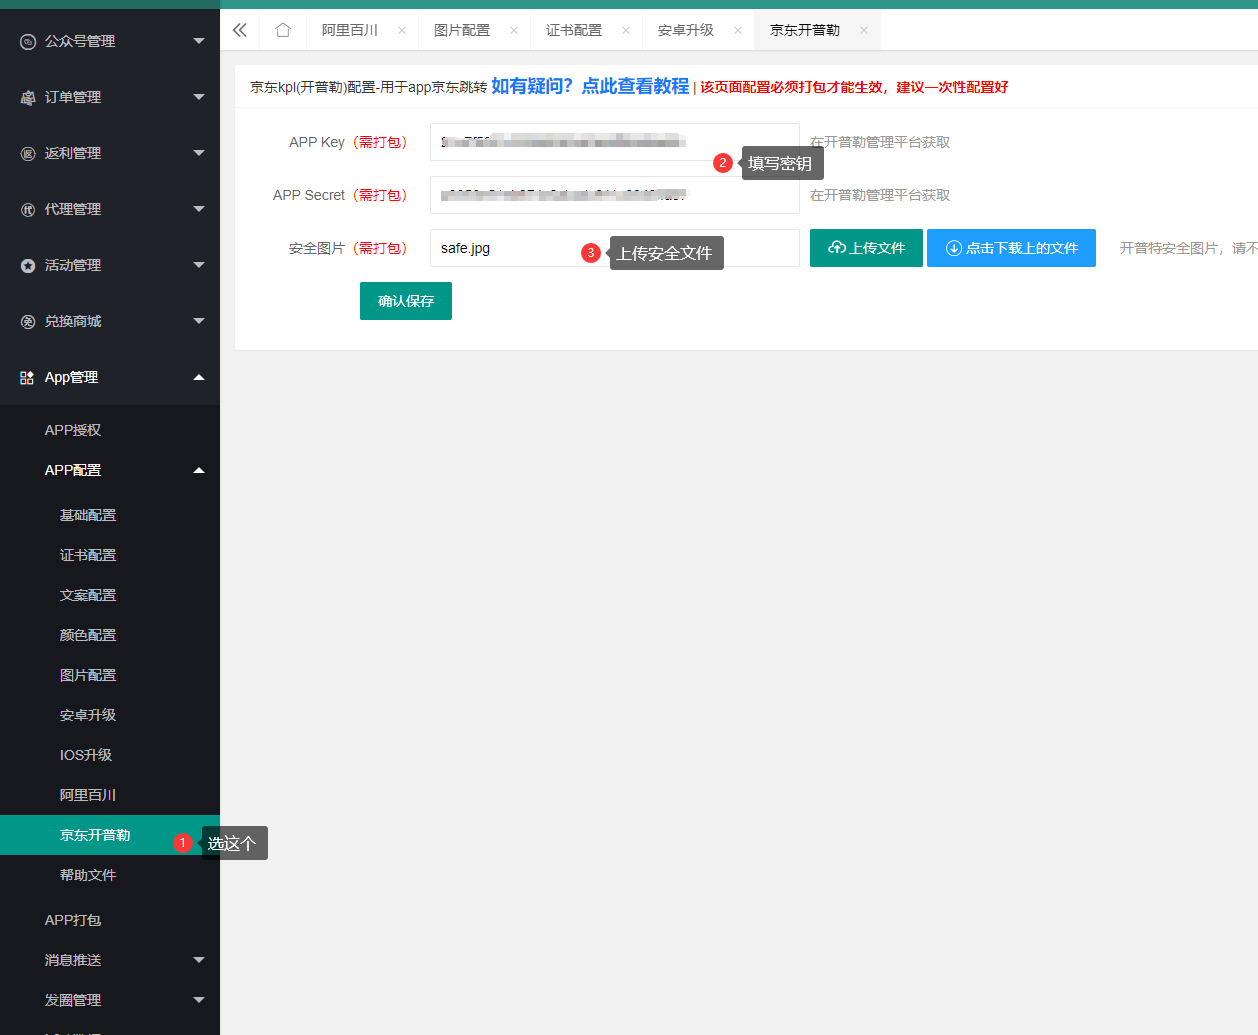
Task: Switch to the 安卓升级 tab
Action: click(x=686, y=30)
